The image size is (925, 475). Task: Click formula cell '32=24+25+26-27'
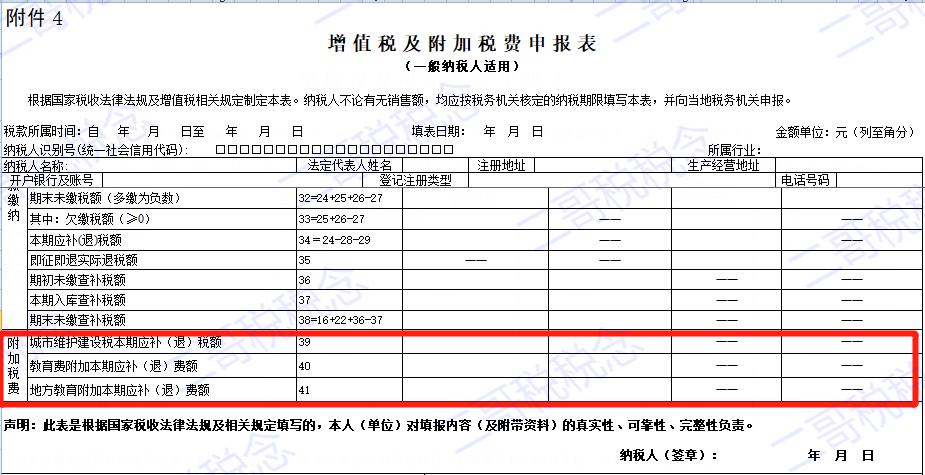tap(349, 198)
